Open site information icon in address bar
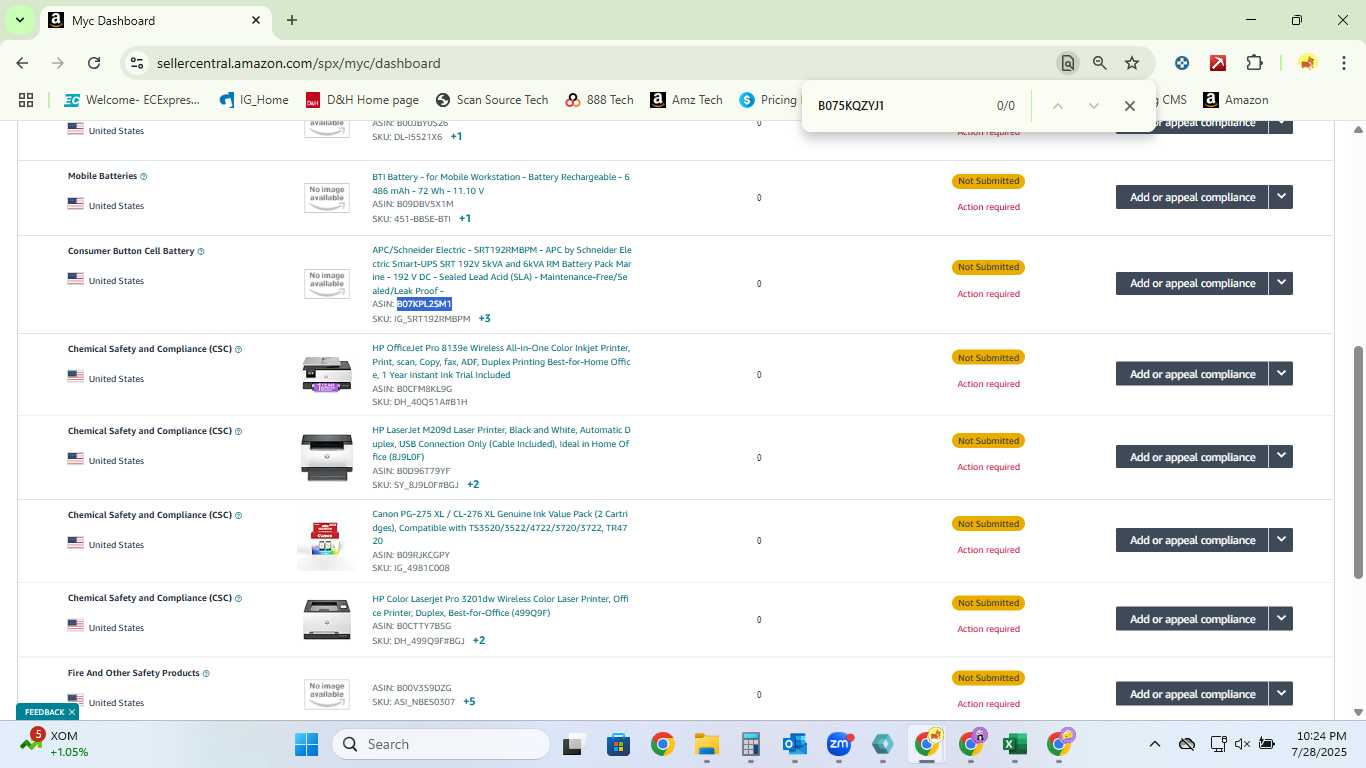 (137, 63)
